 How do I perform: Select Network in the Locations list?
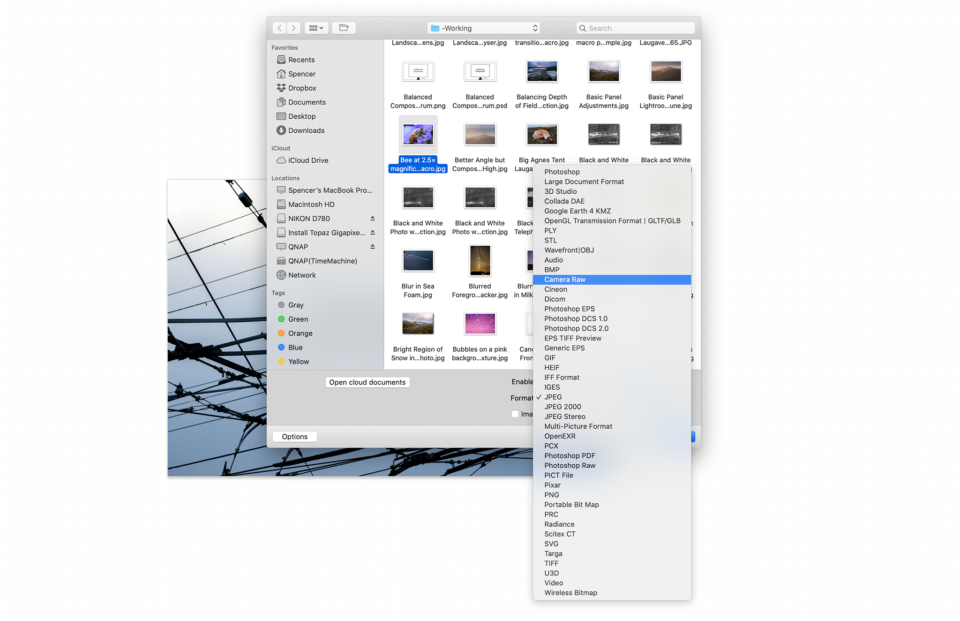click(301, 275)
